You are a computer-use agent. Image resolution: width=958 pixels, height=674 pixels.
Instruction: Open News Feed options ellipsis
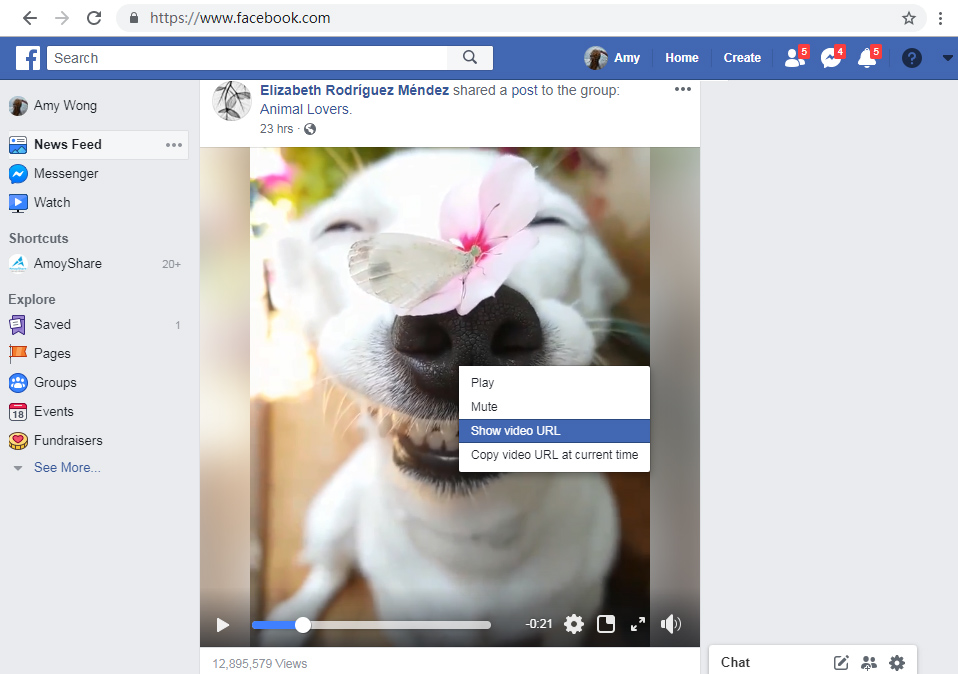click(x=174, y=145)
